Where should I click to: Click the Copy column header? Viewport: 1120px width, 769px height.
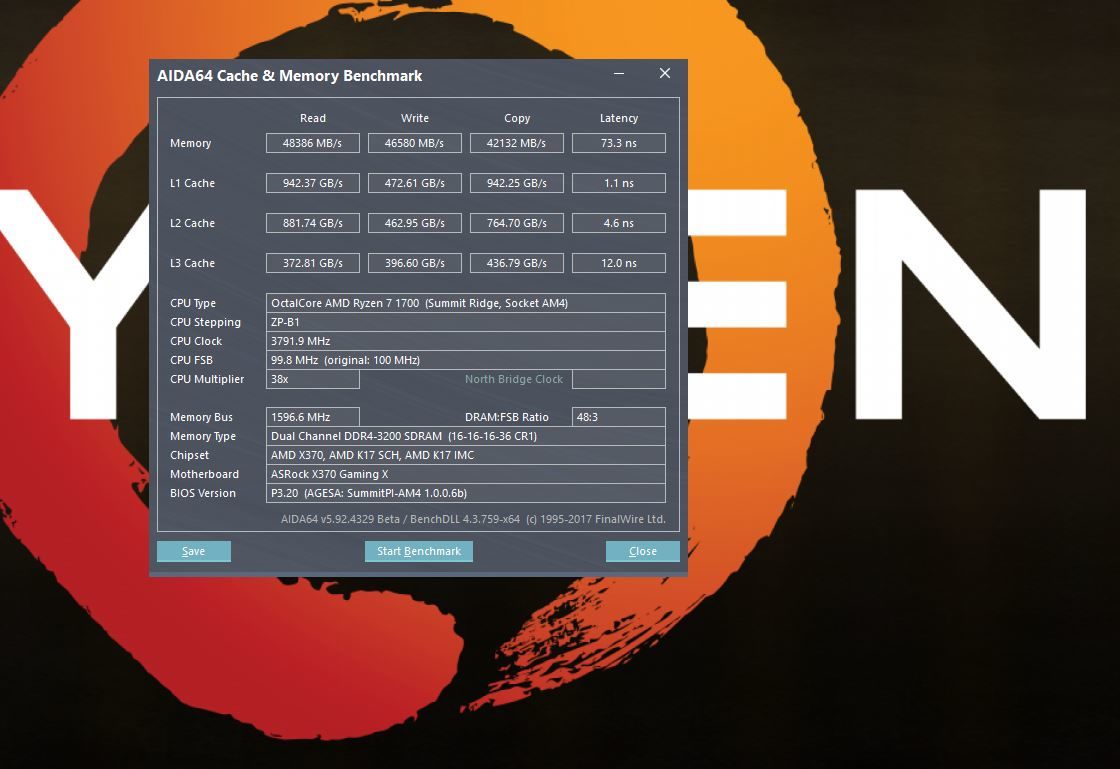pyautogui.click(x=517, y=118)
